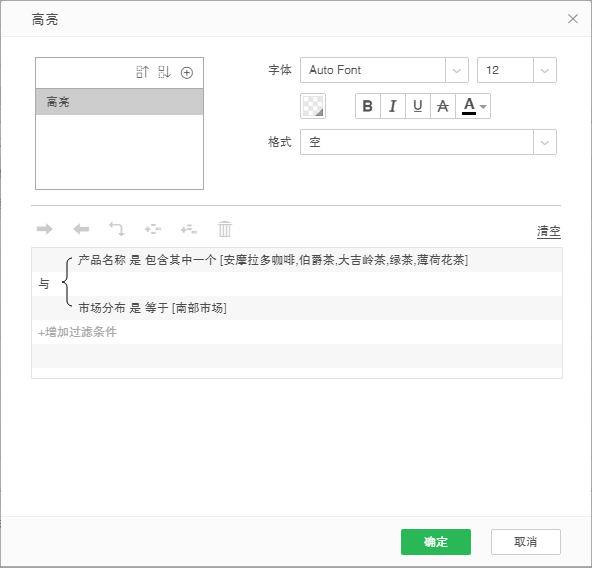Toggle underline formatting
Image resolution: width=592 pixels, height=568 pixels.
coord(418,106)
